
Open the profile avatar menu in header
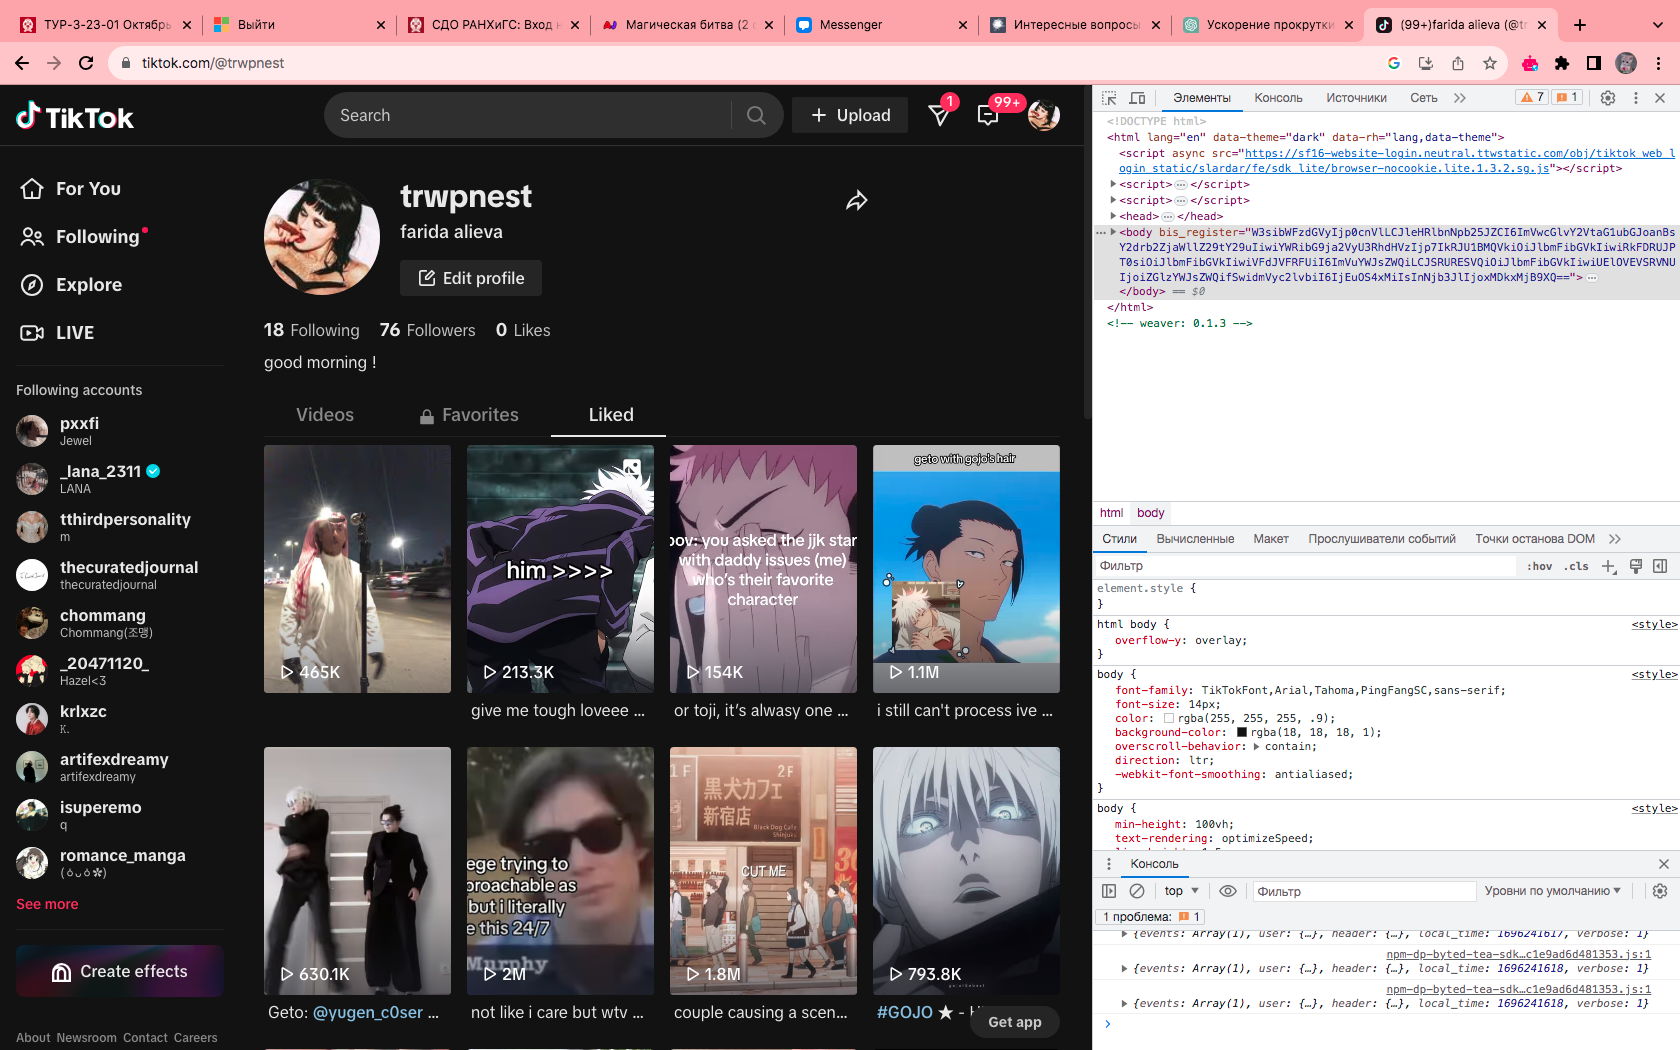1044,115
